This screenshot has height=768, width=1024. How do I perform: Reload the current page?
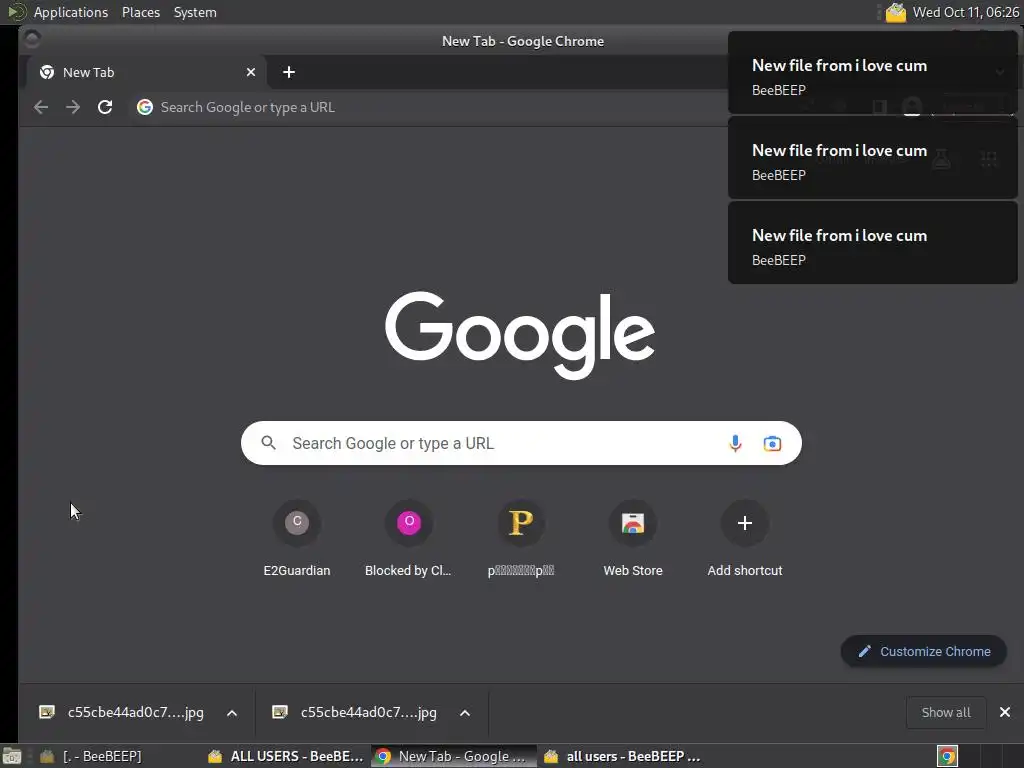tap(105, 107)
